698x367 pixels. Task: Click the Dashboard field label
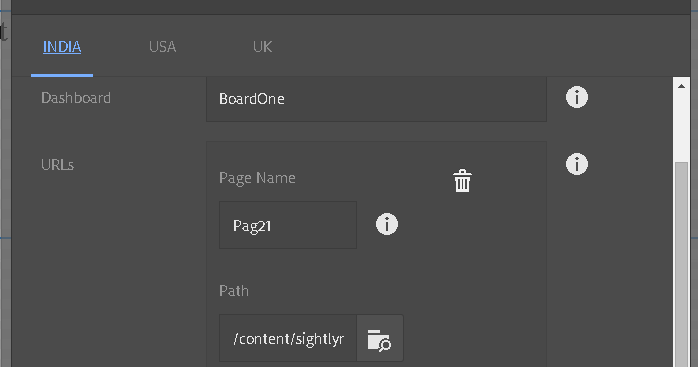coord(76,98)
